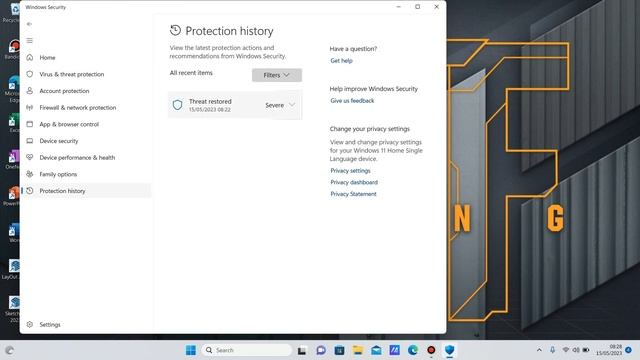The height and width of the screenshot is (360, 640).
Task: Open the Recycle Bin desktop icon
Action: click(14, 12)
